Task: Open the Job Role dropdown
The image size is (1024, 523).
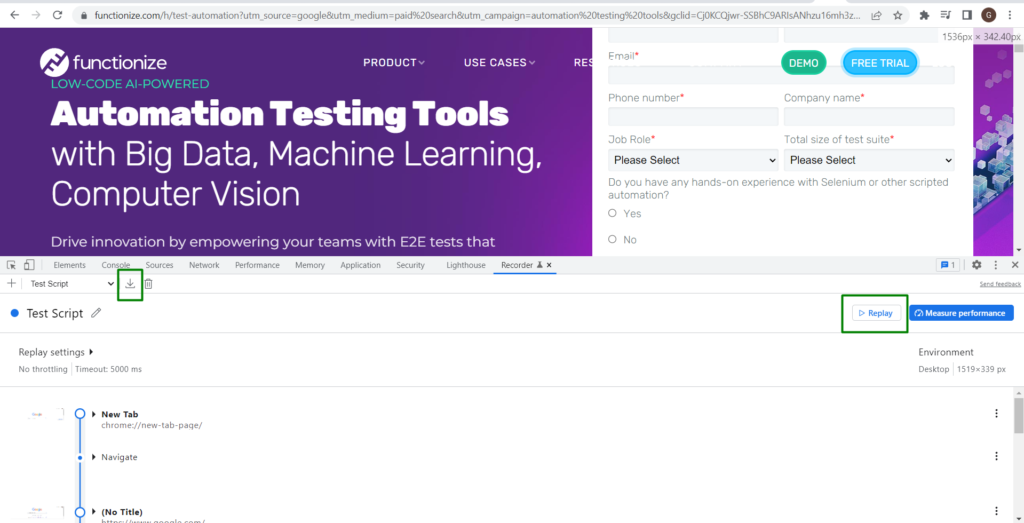Action: (693, 160)
